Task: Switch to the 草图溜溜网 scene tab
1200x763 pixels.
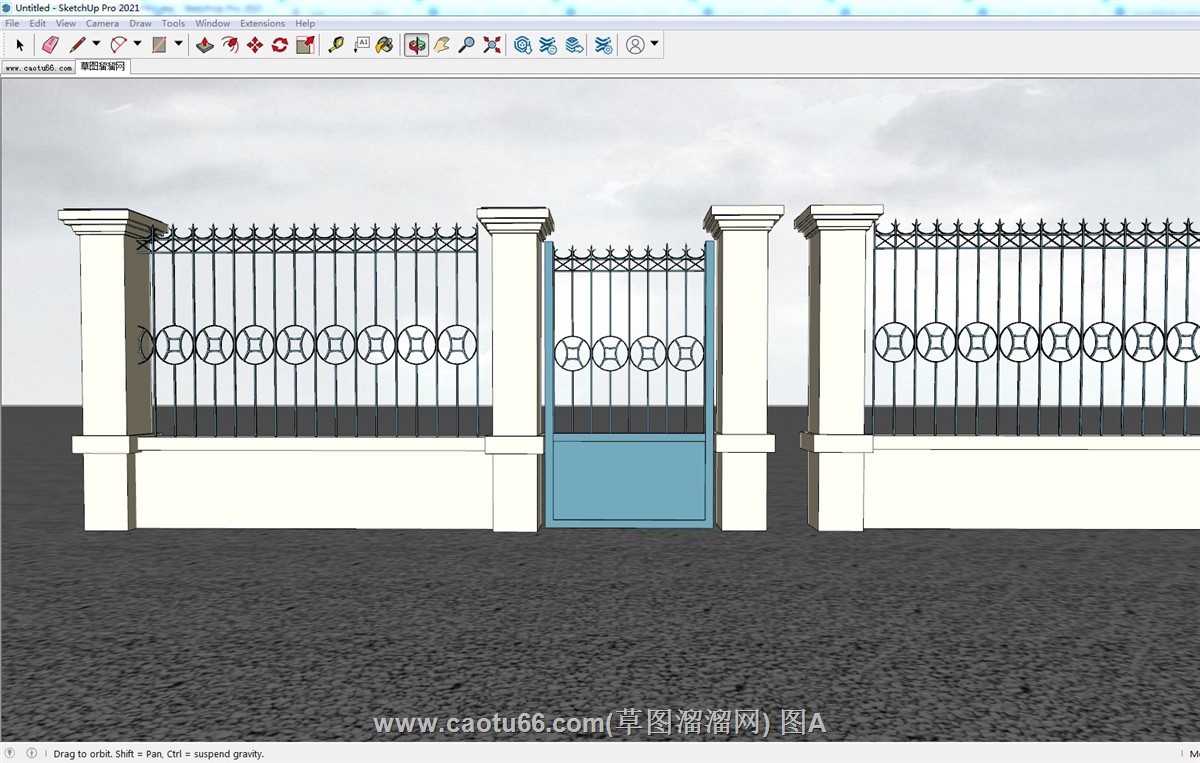Action: 103,67
